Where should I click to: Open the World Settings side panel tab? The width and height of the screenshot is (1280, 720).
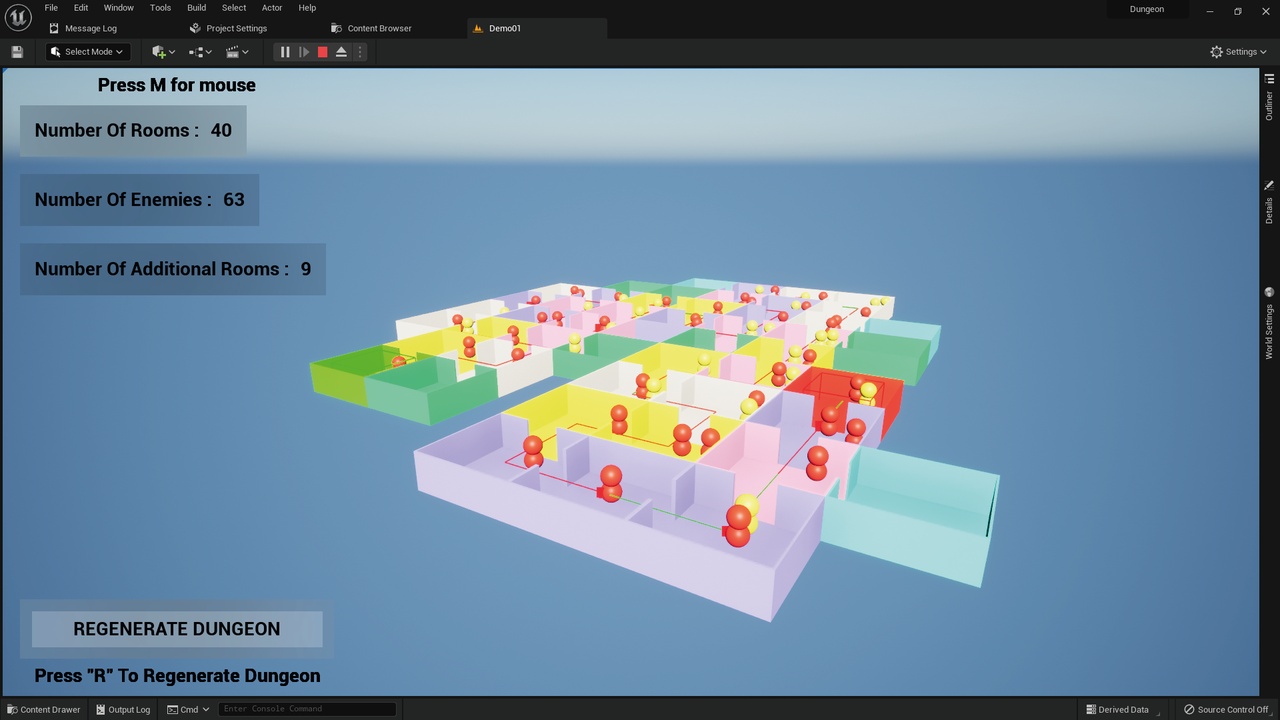click(x=1269, y=324)
